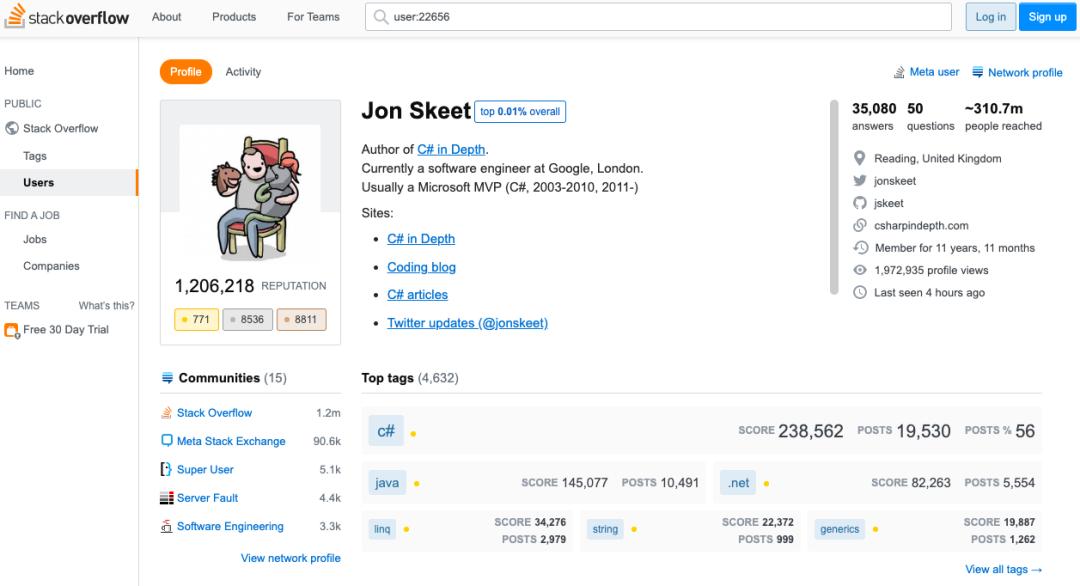This screenshot has width=1080, height=586.
Task: Focus the search input field
Action: [660, 17]
